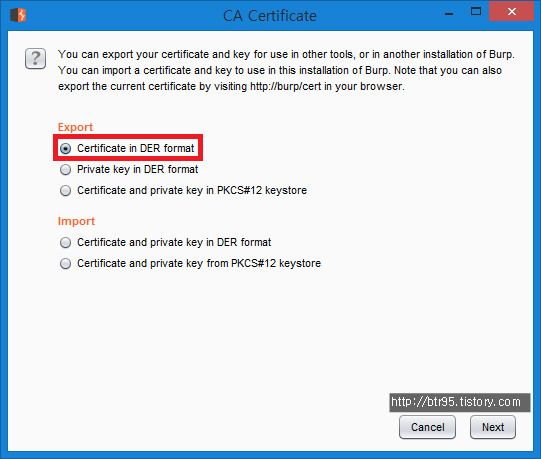Maximize the CA Certificate window
541x459 pixels.
point(476,11)
